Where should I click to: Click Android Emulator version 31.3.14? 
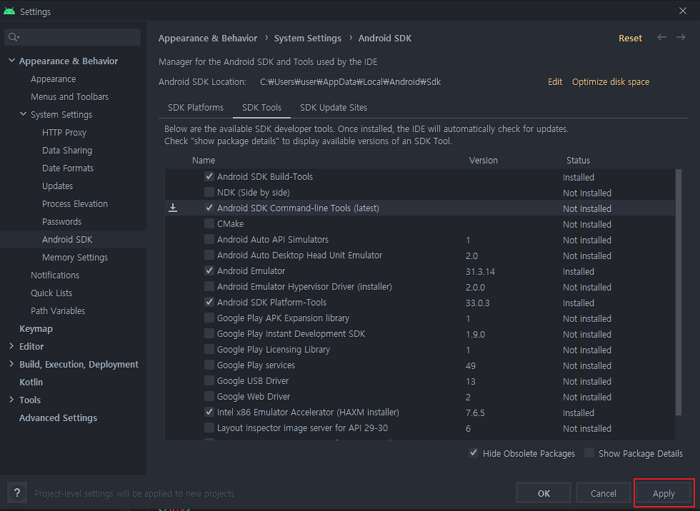click(x=480, y=271)
